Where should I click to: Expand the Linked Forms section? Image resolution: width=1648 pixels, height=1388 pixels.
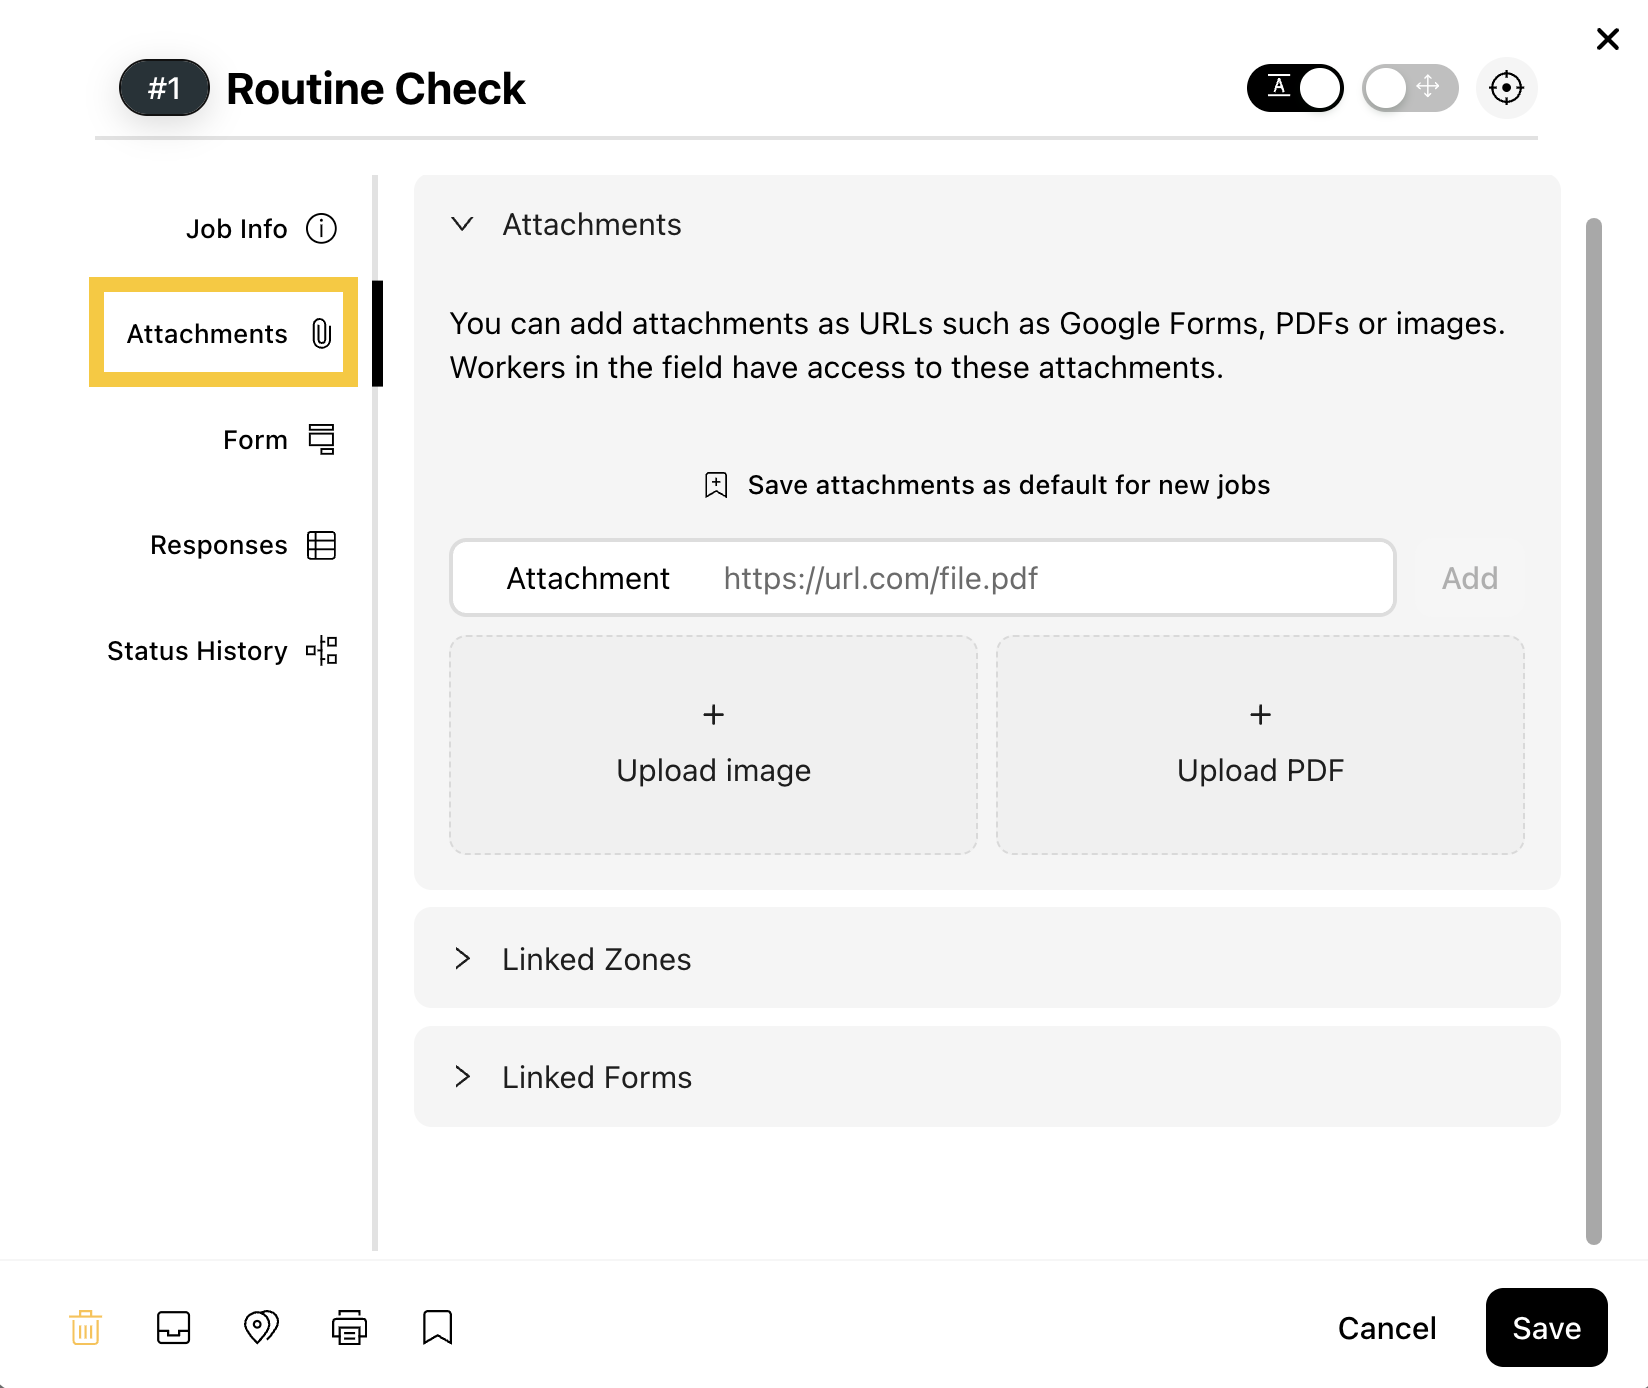(x=987, y=1077)
